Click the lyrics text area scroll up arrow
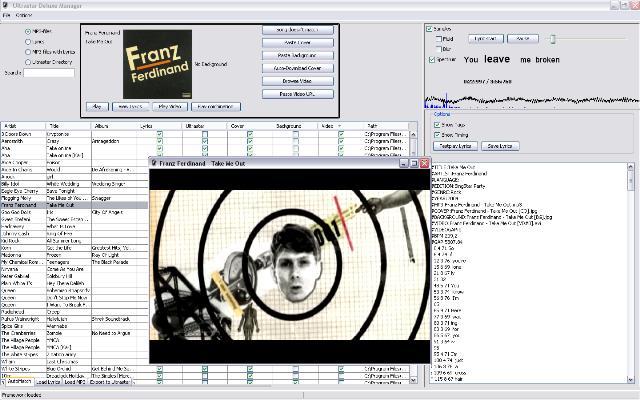 [x=630, y=167]
